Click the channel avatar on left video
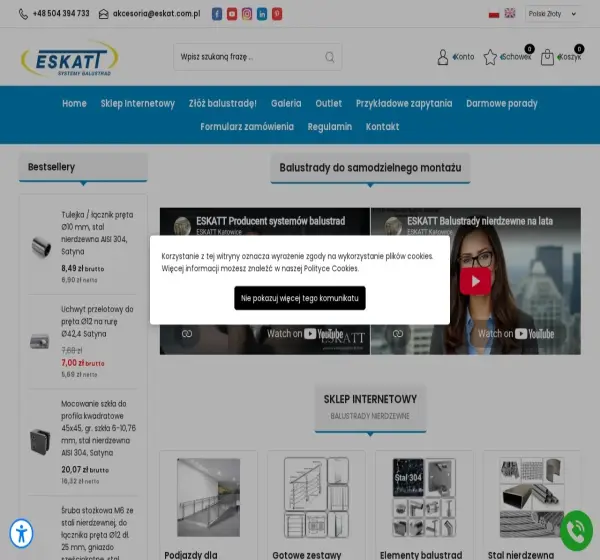Screen dimensions: 600x560 (x=182, y=225)
